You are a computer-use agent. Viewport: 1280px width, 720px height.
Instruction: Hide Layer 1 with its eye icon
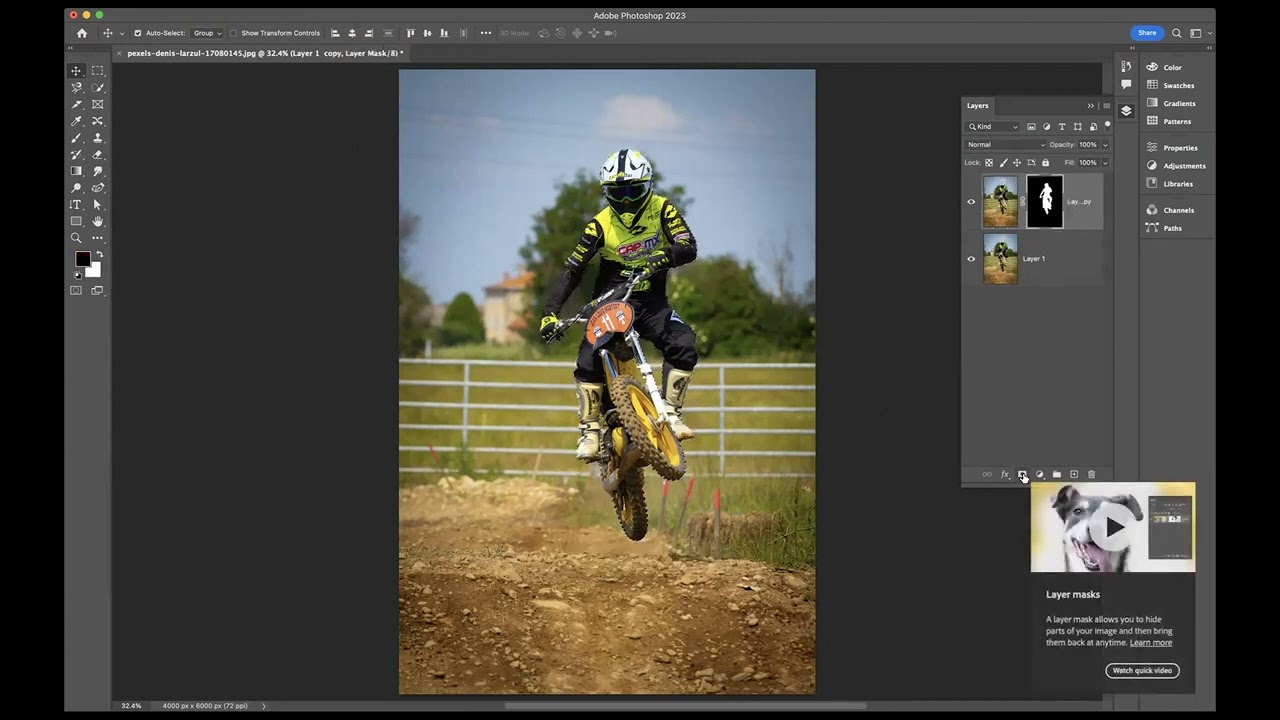pyautogui.click(x=971, y=259)
